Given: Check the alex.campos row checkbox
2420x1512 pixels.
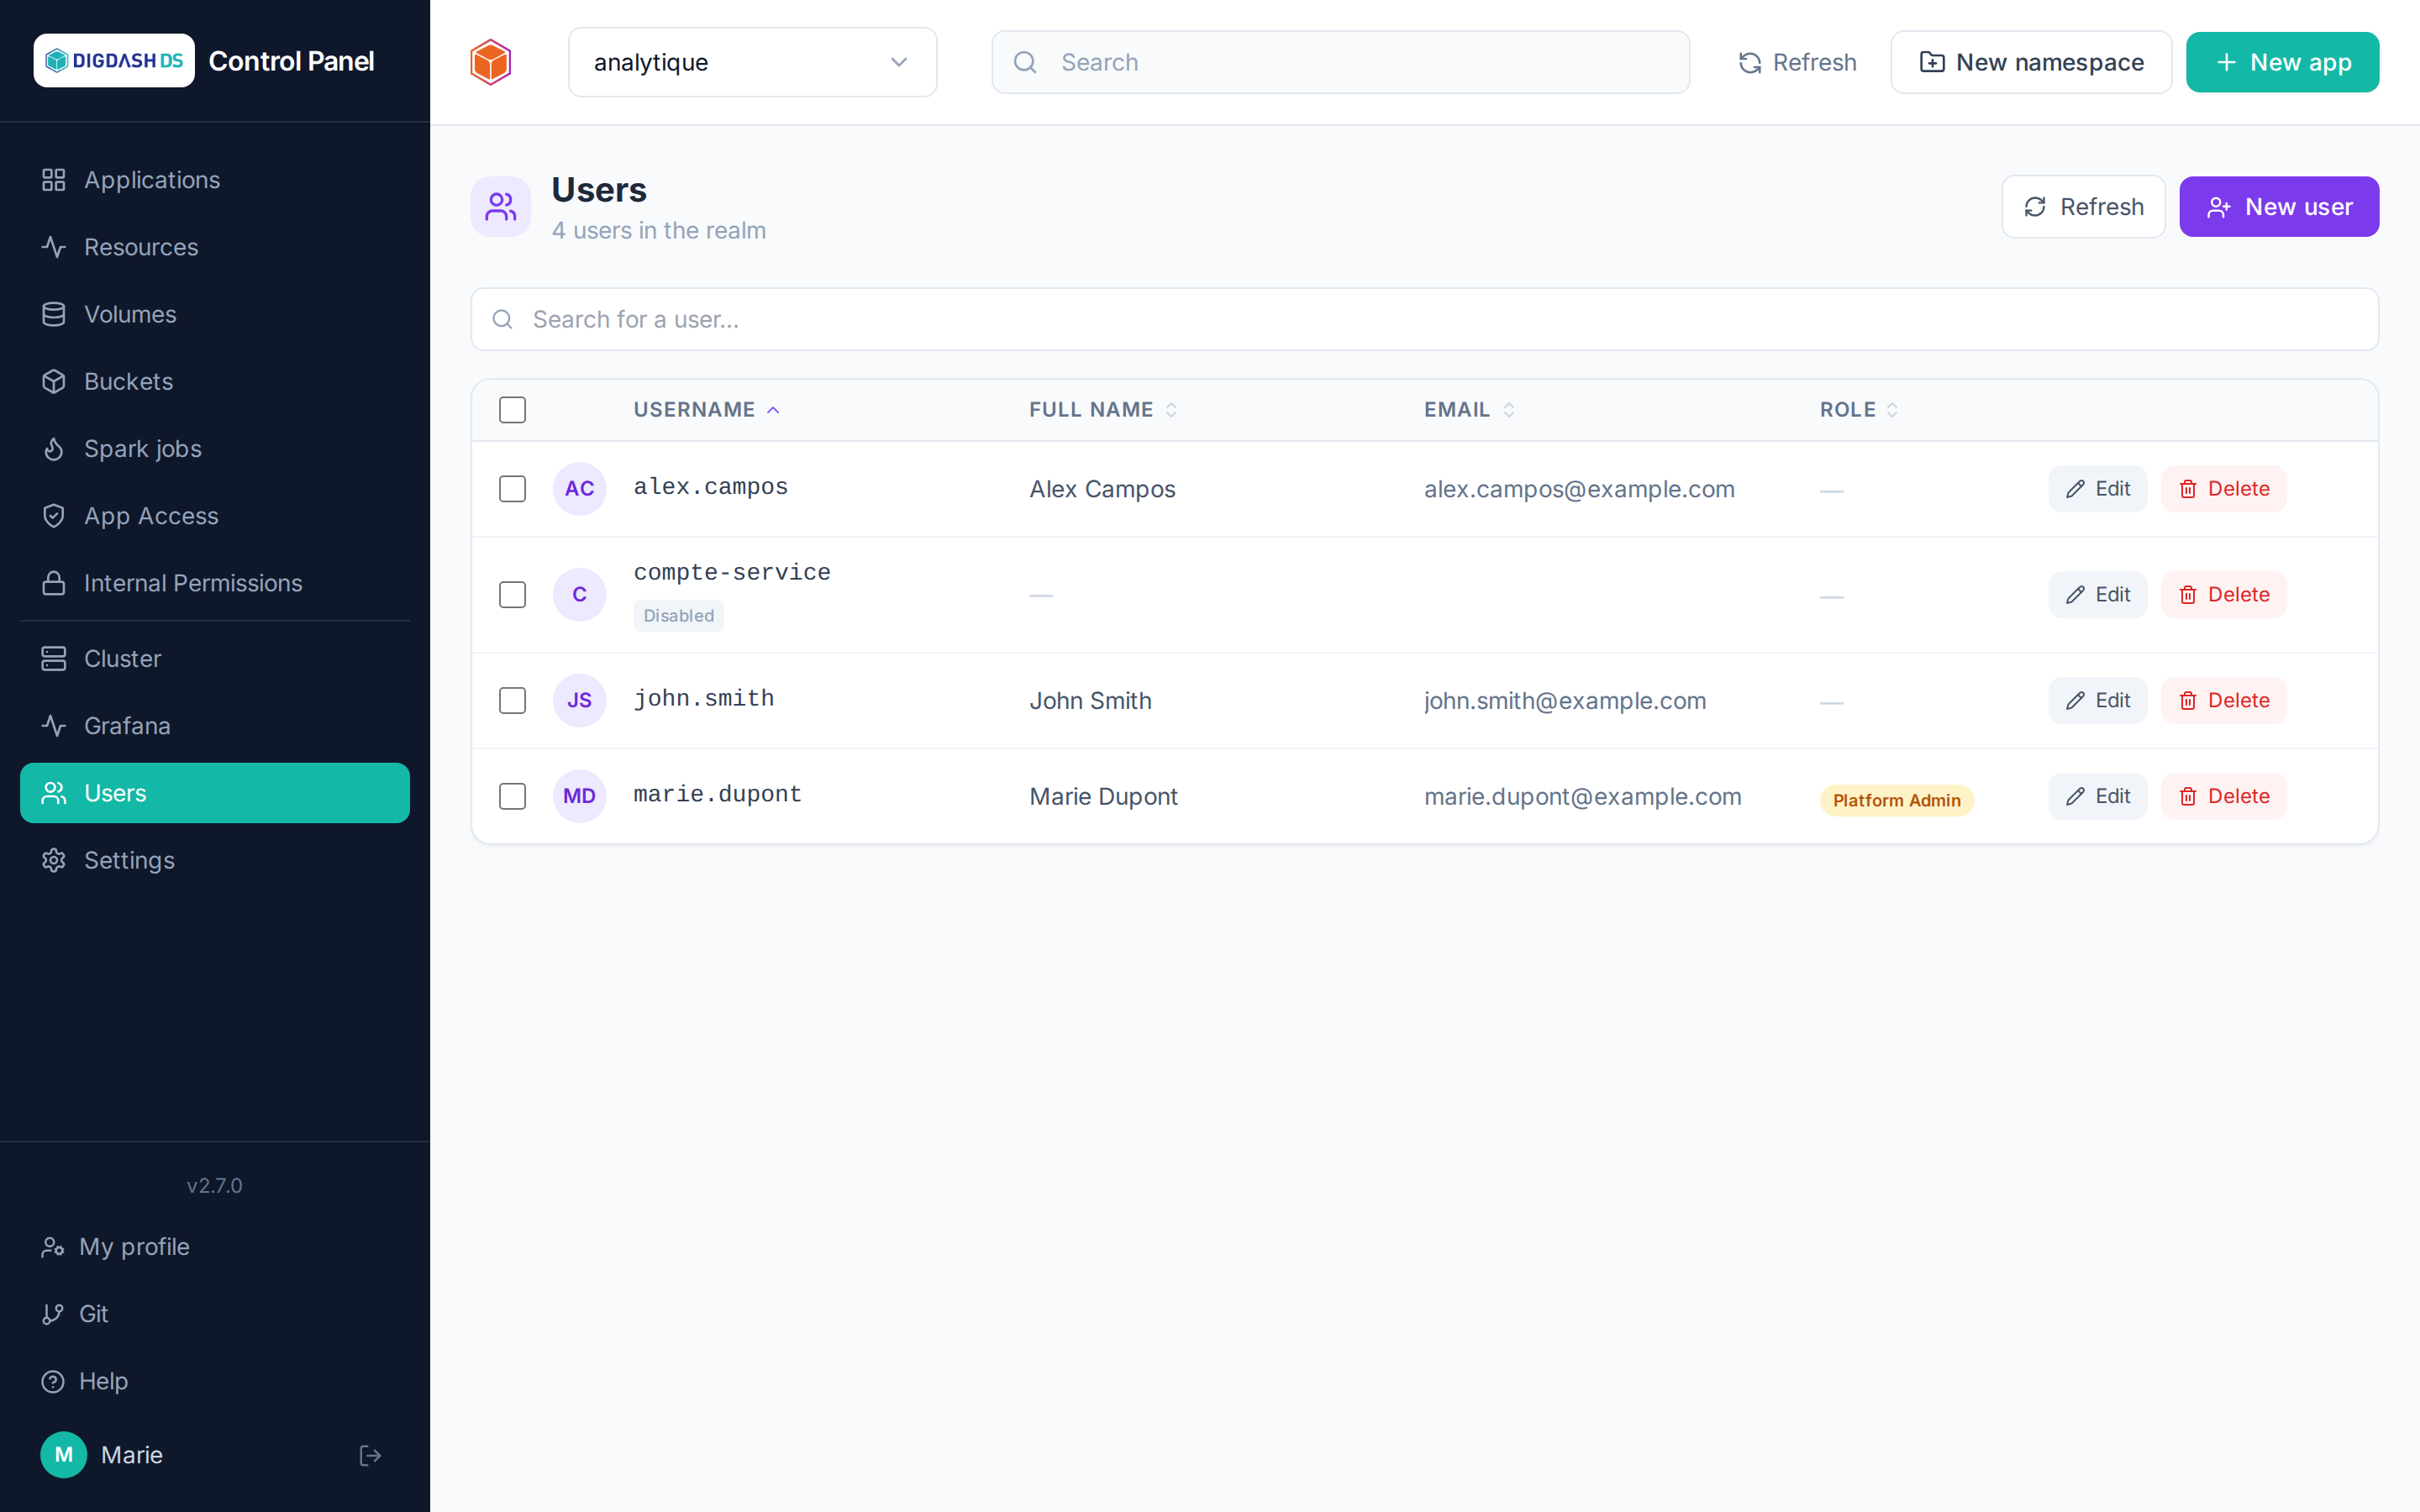Looking at the screenshot, I should (x=513, y=489).
